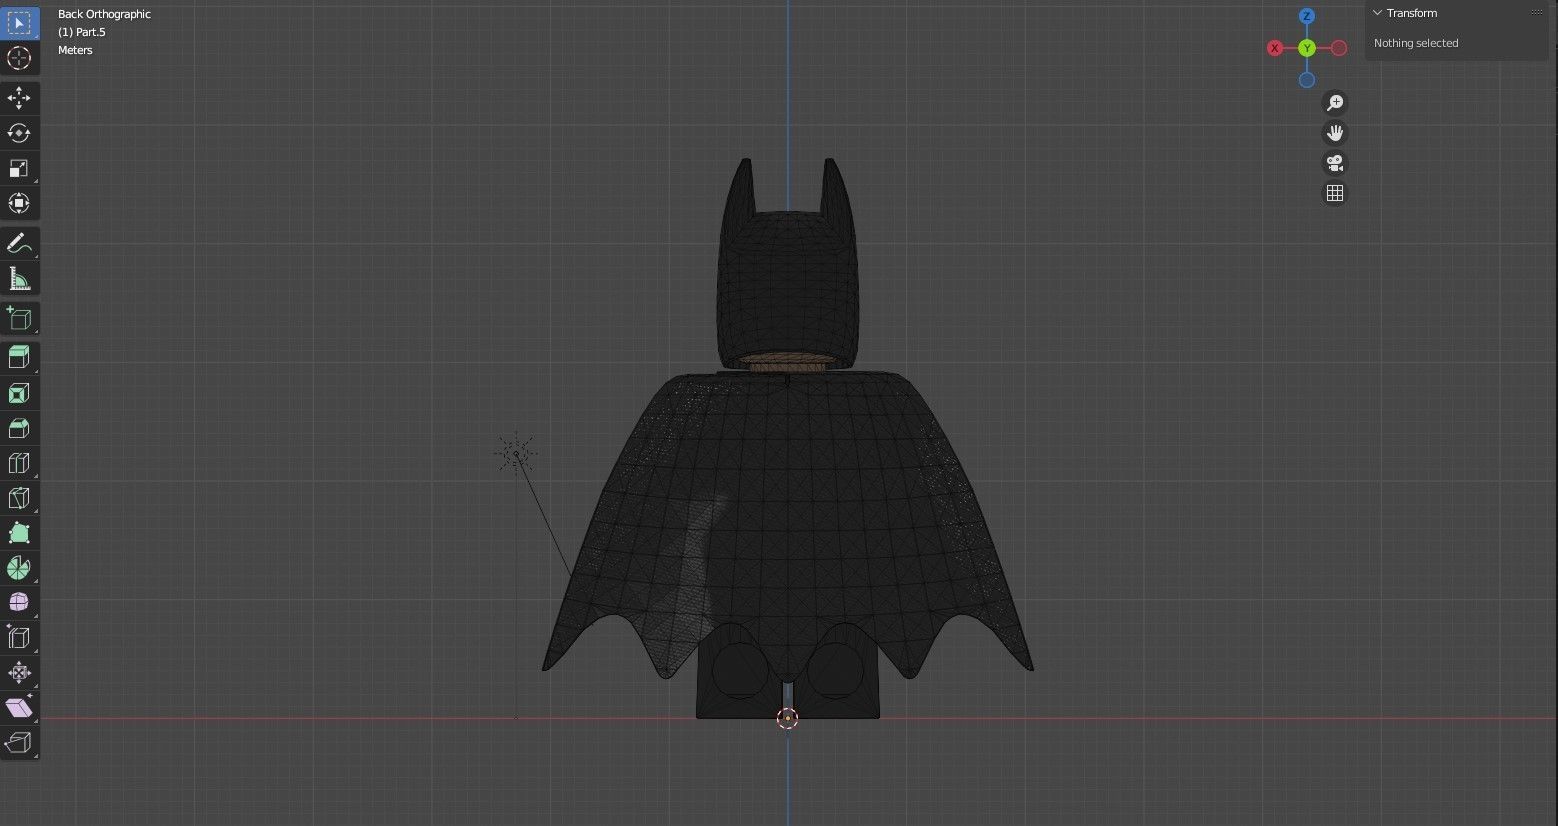Select the Rip Region tool
This screenshot has width=1558, height=826.
[x=19, y=742]
